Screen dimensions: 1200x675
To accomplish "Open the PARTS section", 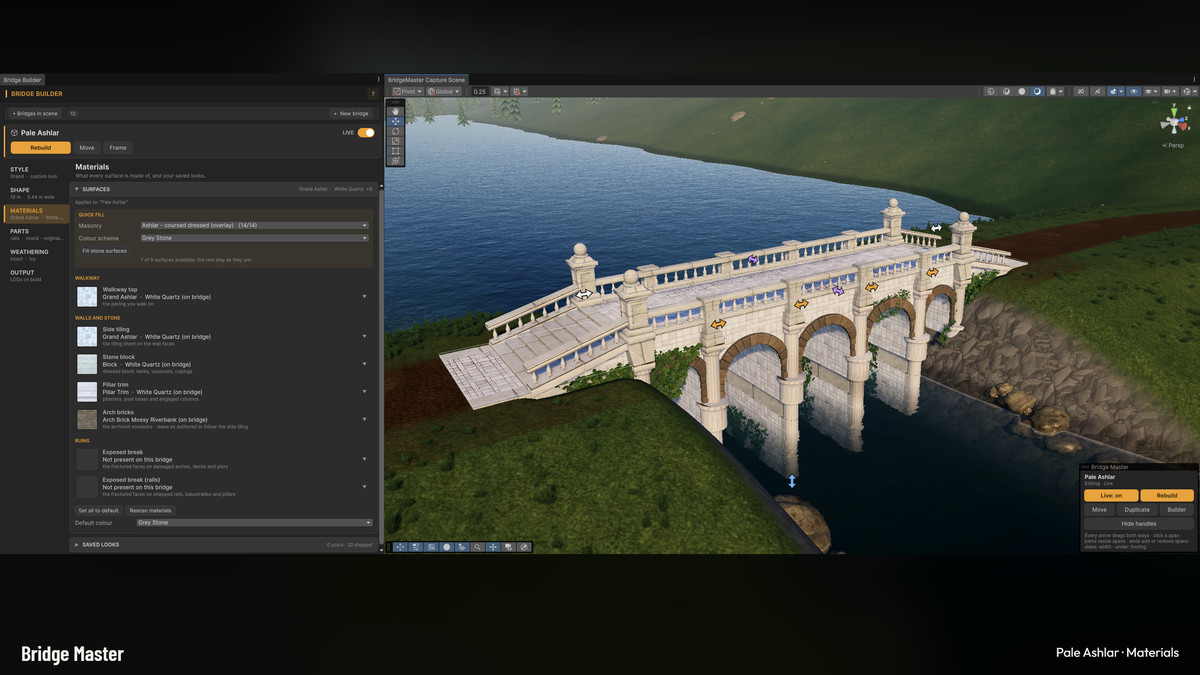I will (x=36, y=234).
